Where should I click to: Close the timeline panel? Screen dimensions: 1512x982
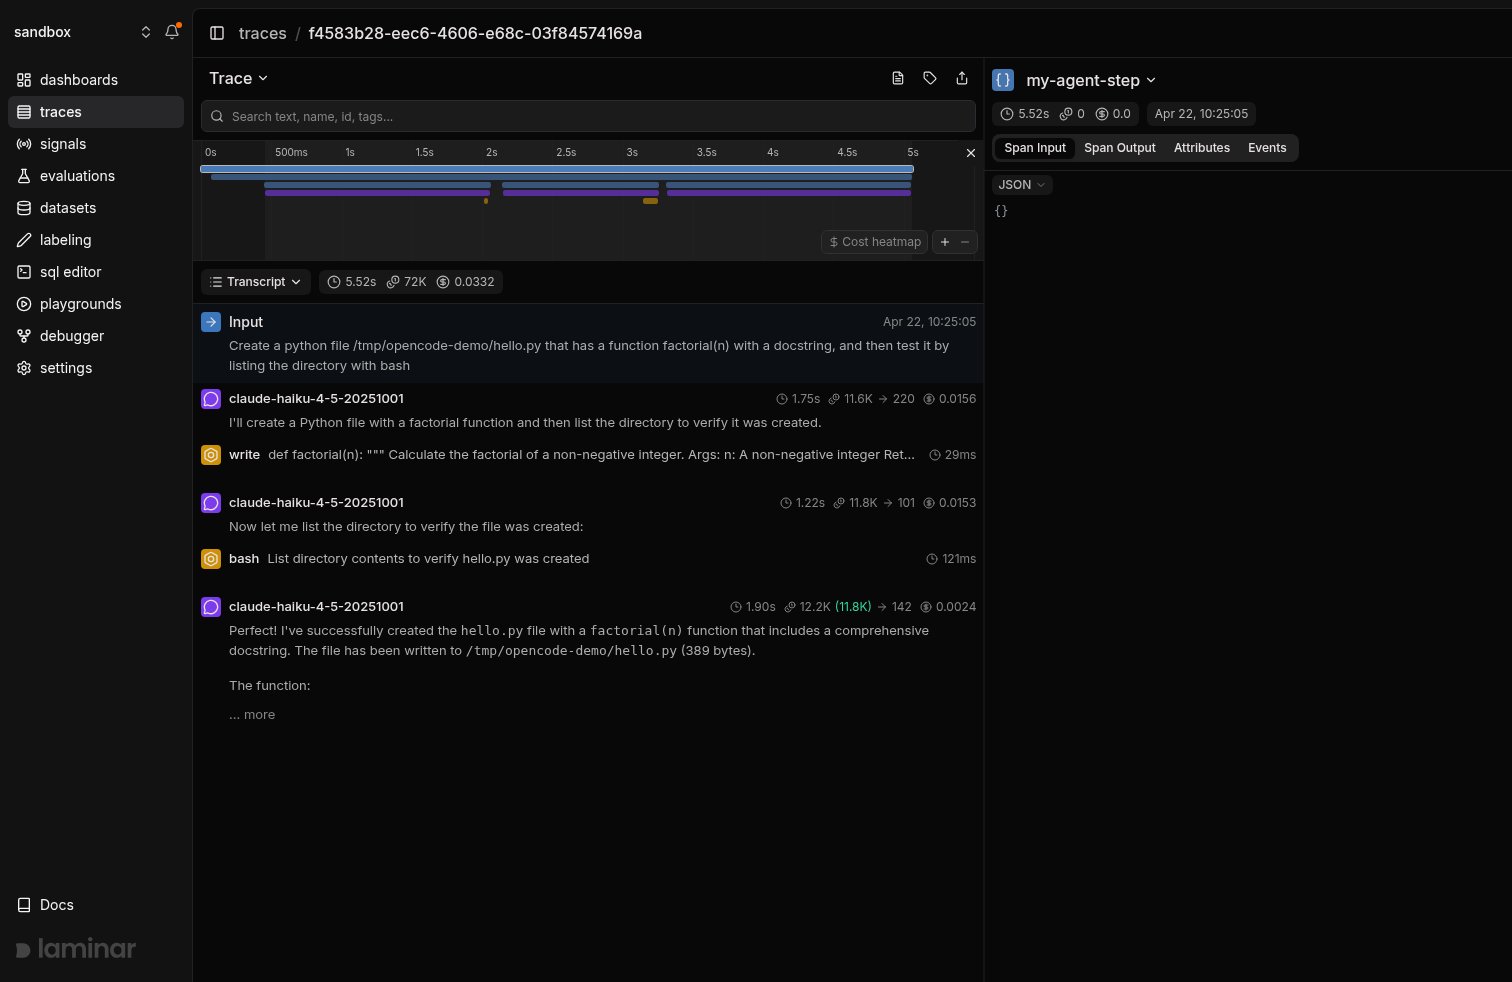click(970, 153)
